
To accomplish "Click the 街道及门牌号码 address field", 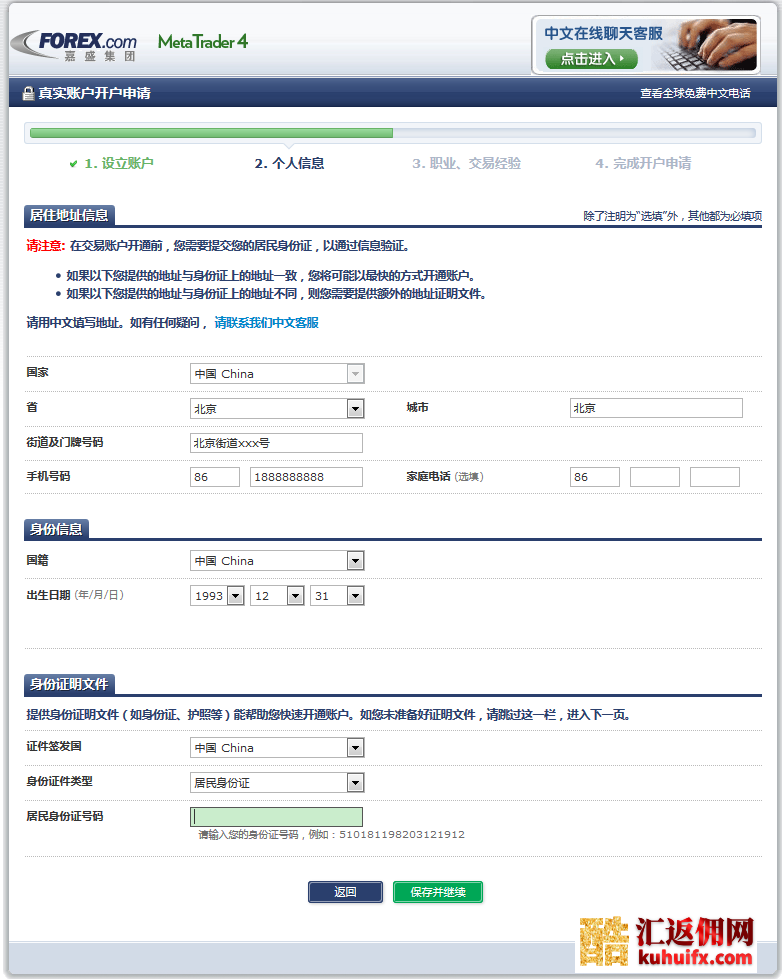I will (x=276, y=443).
